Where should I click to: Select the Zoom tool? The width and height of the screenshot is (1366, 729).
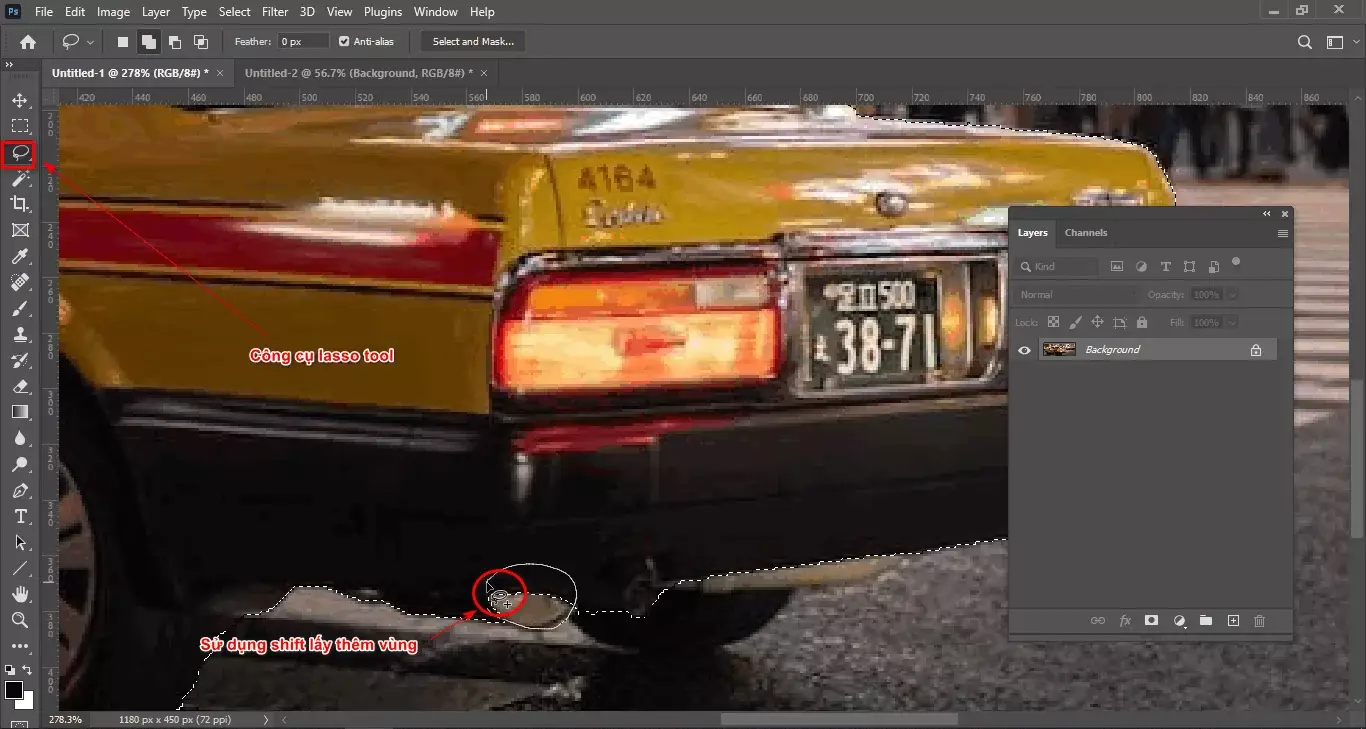(20, 620)
